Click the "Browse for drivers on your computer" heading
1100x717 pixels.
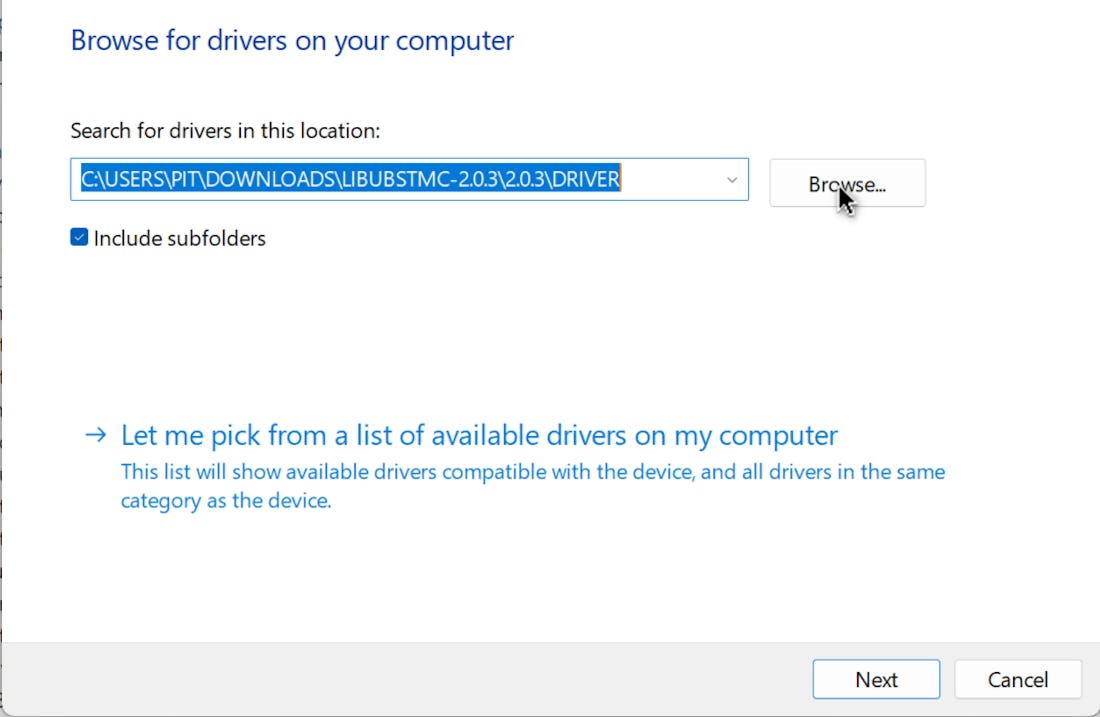click(292, 41)
